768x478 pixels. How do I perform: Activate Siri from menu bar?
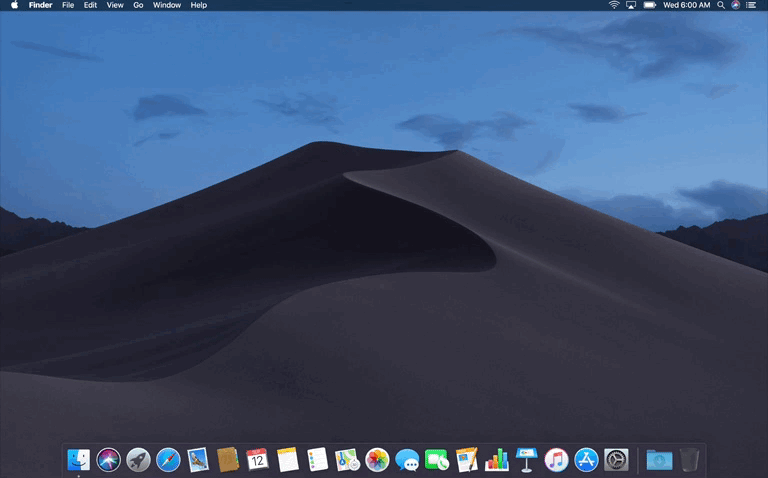coord(735,5)
